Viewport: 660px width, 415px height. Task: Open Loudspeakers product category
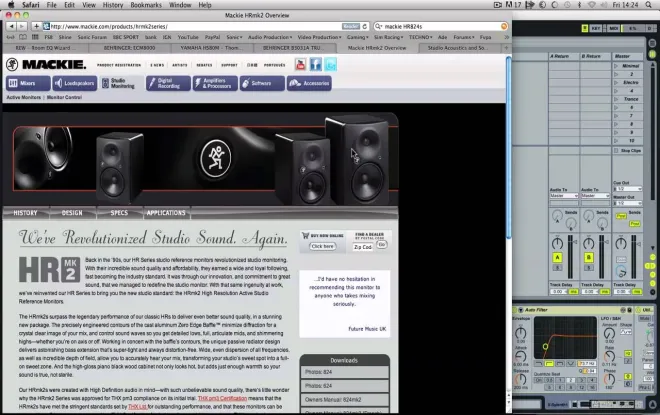[75, 83]
